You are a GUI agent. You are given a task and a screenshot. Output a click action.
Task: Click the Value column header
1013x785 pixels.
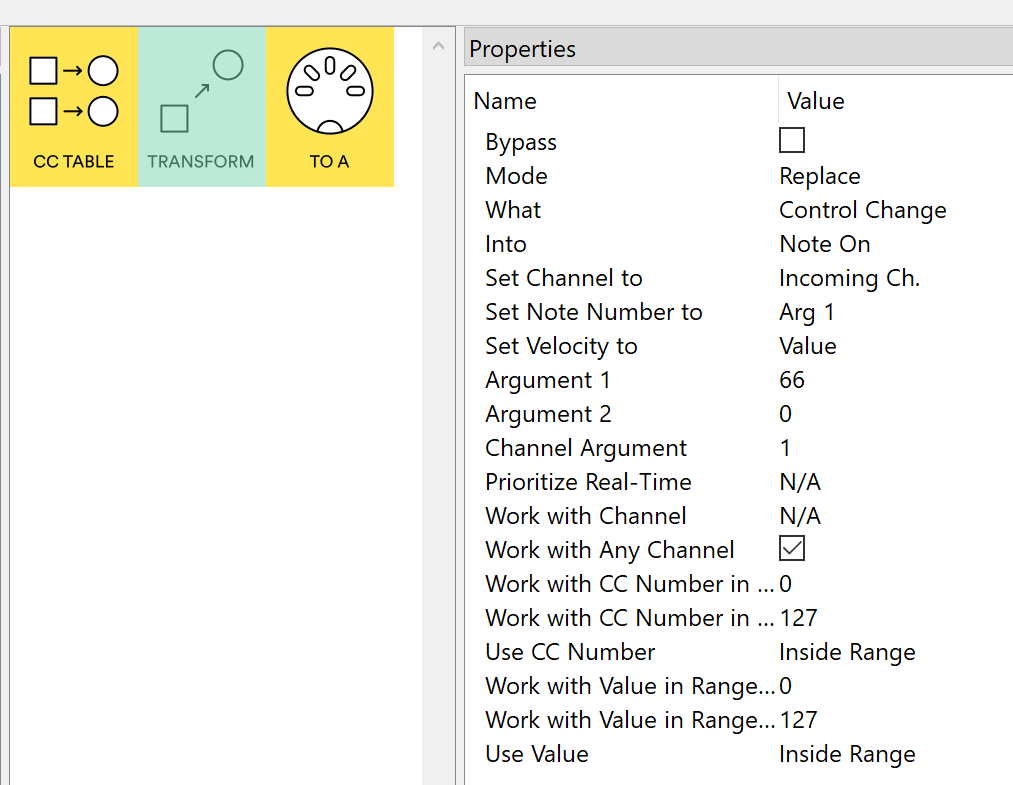[x=816, y=101]
